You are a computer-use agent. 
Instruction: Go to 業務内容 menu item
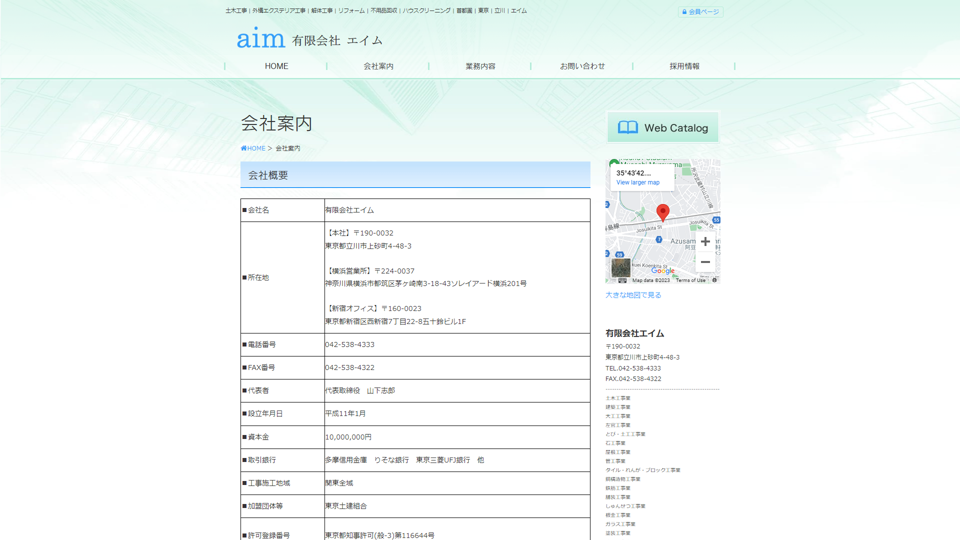pos(480,66)
